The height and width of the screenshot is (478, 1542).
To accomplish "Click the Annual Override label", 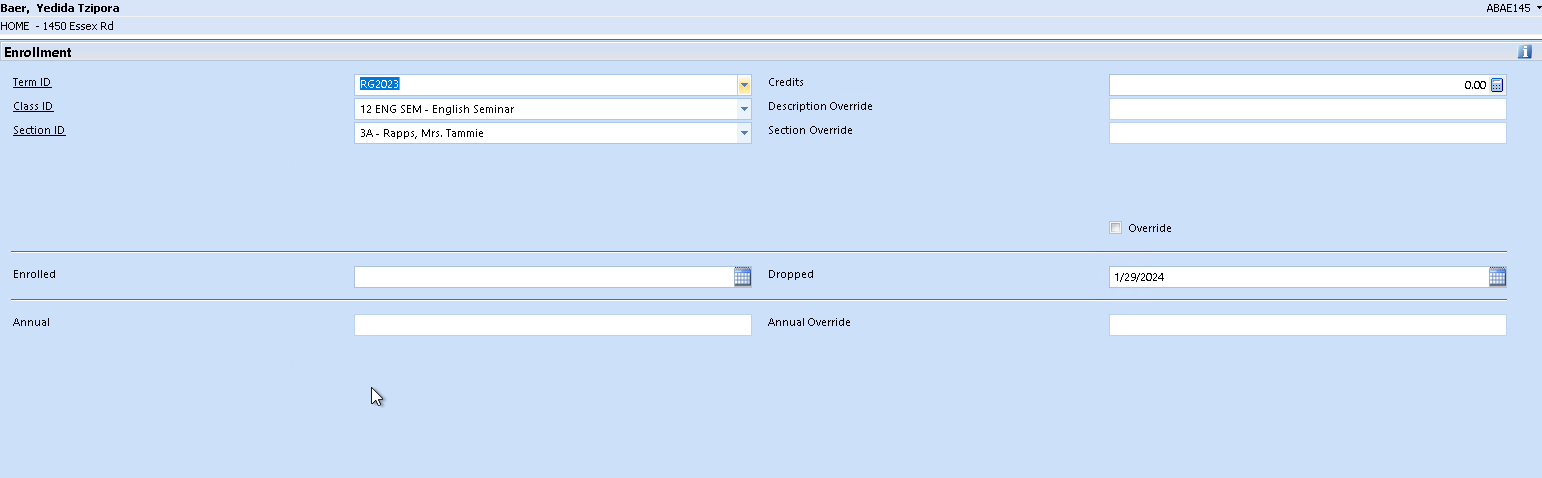I will (x=809, y=322).
